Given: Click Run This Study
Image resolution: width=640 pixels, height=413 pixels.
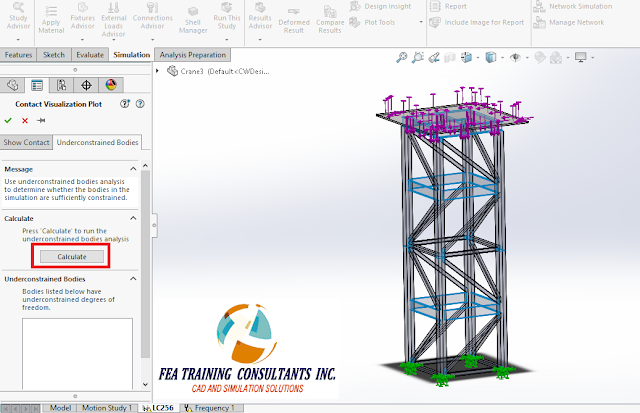Looking at the screenshot, I should 227,16.
